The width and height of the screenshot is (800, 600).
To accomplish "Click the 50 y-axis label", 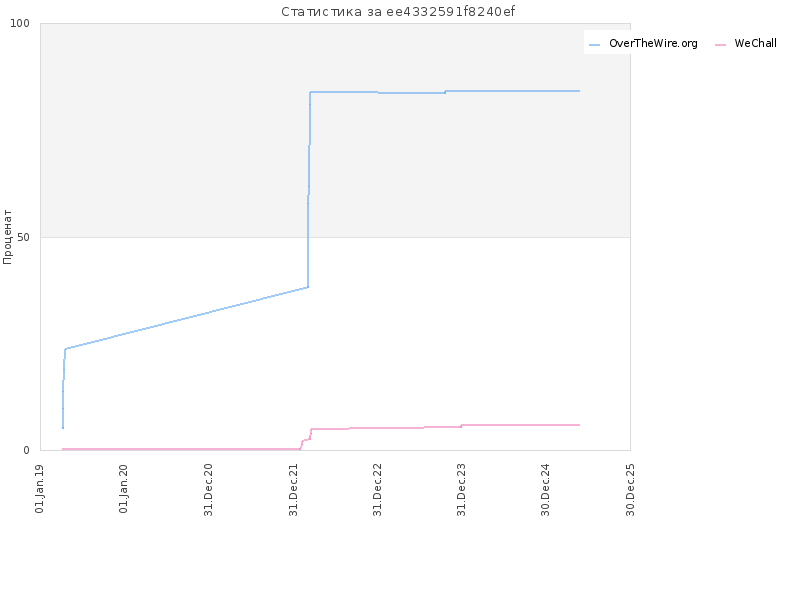I will 23,237.
